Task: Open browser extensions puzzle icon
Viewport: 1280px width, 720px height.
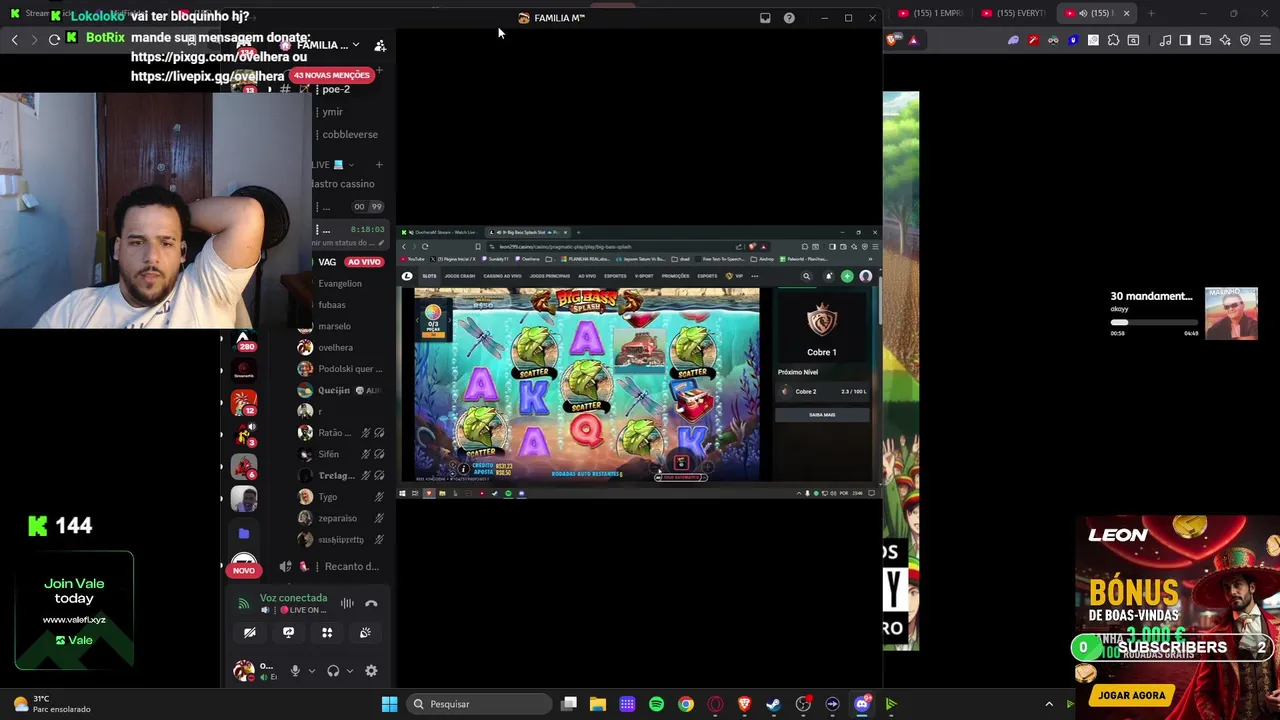Action: tap(1113, 40)
